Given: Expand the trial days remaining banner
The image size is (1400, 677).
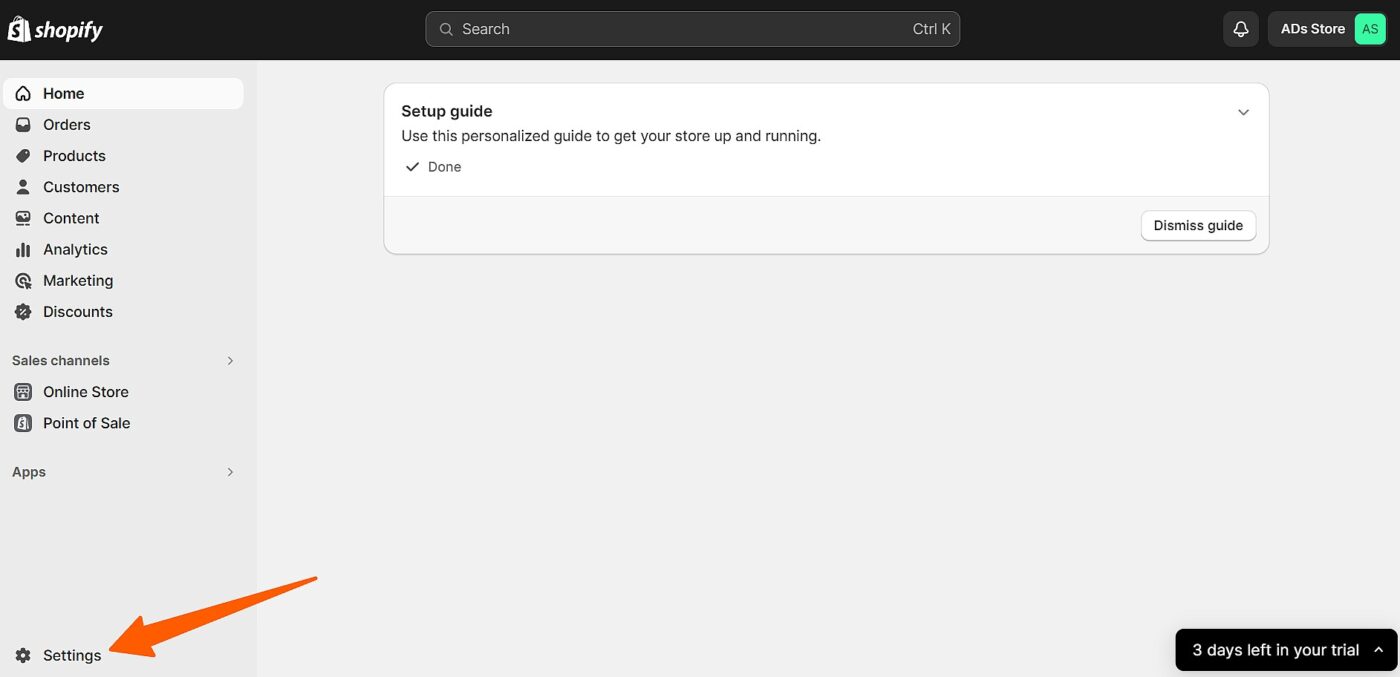Looking at the screenshot, I should click(1286, 650).
